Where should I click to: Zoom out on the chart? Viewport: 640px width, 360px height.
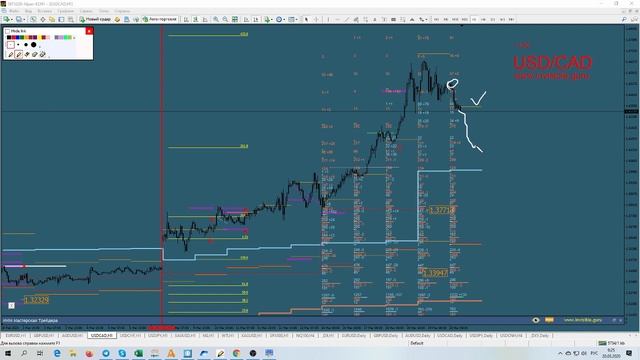click(225, 19)
